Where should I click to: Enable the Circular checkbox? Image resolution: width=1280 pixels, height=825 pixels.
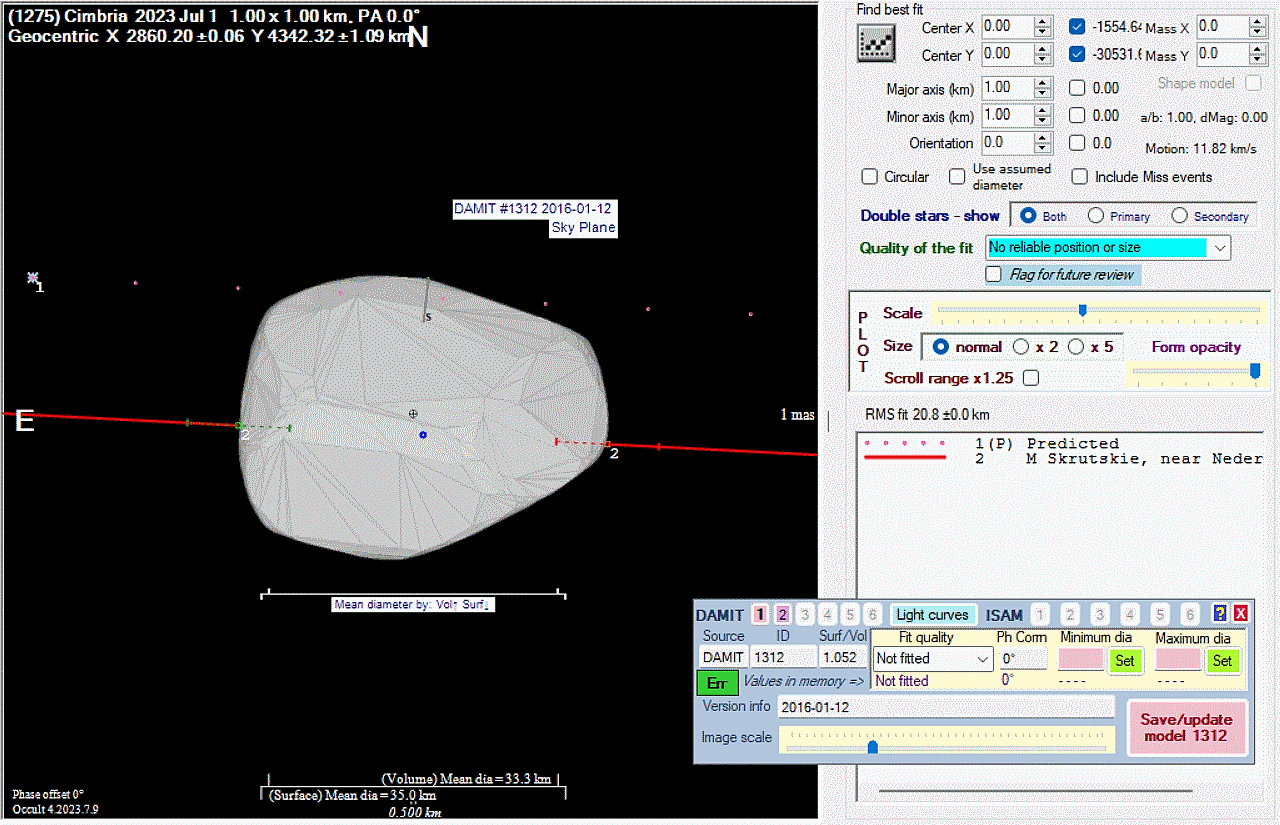870,177
